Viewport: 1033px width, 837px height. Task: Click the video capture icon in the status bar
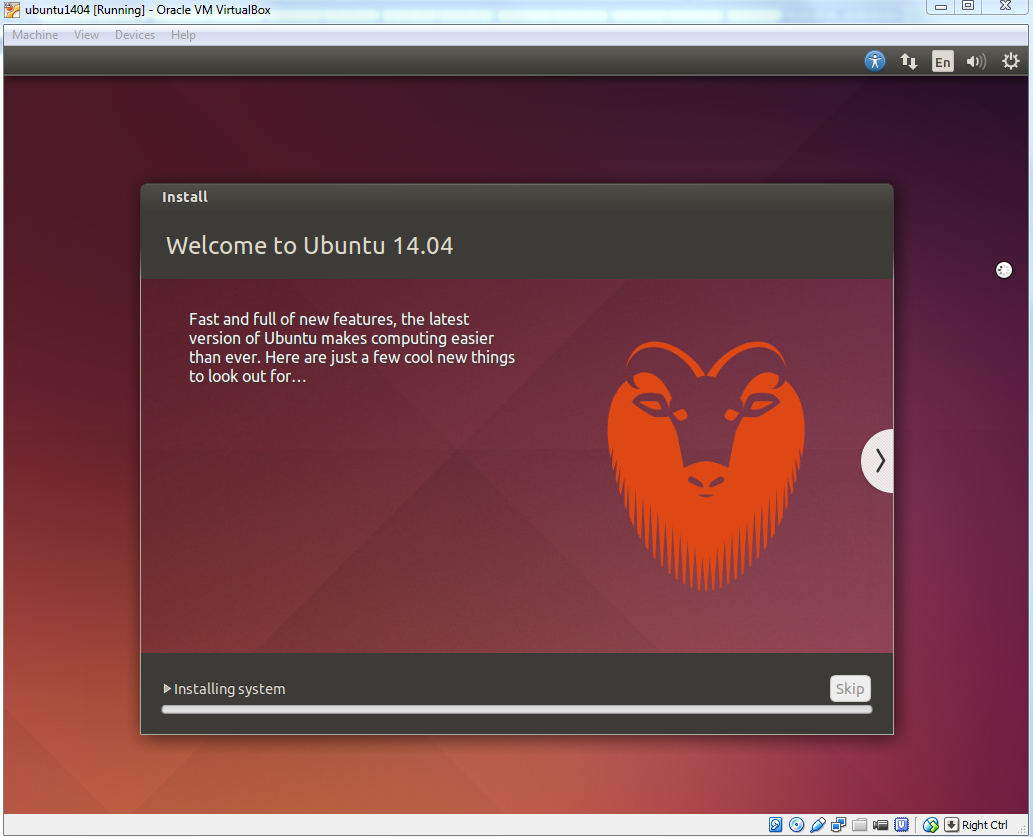click(880, 824)
